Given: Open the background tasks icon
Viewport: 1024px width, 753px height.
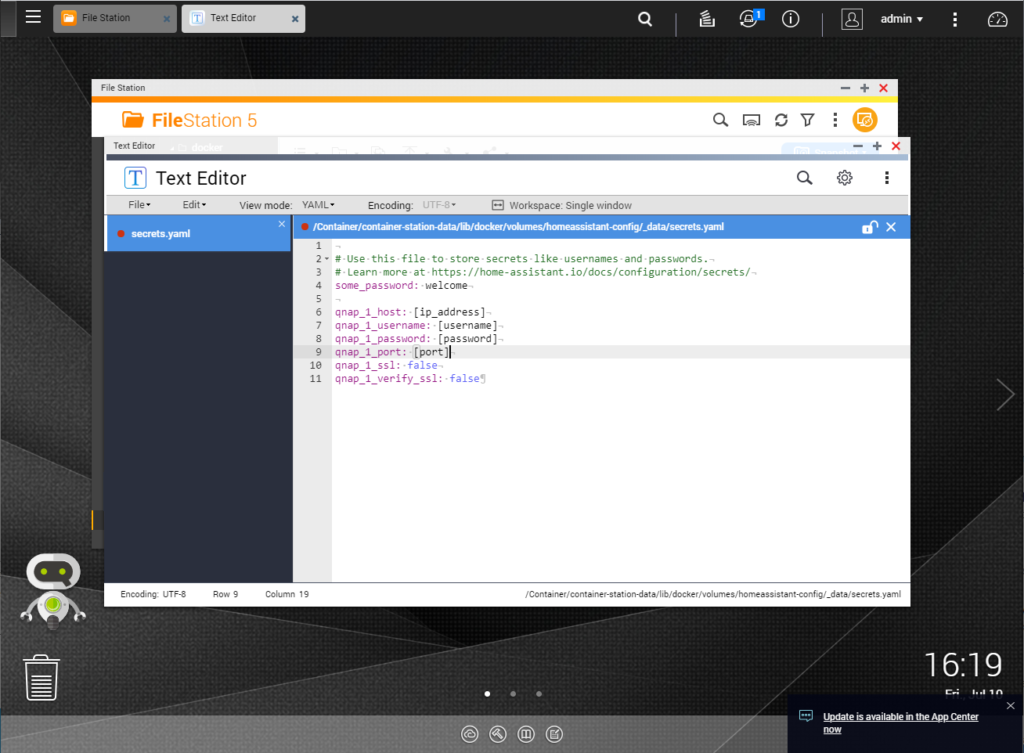Looking at the screenshot, I should click(x=707, y=19).
